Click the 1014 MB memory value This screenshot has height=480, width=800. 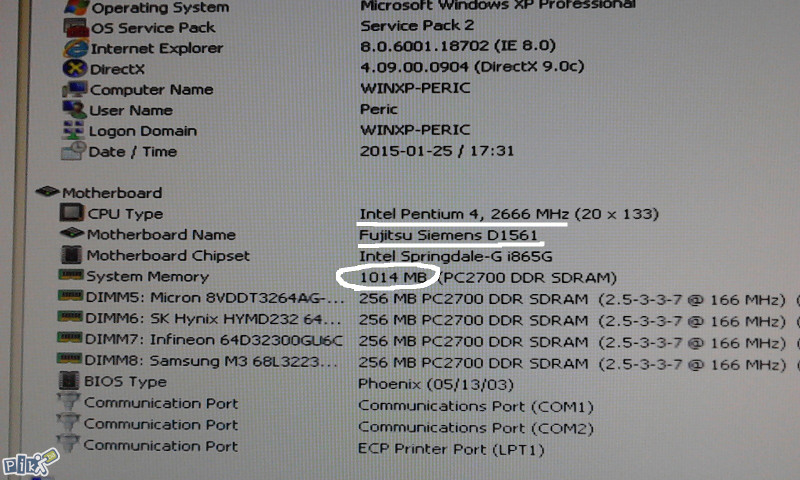pyautogui.click(x=393, y=277)
